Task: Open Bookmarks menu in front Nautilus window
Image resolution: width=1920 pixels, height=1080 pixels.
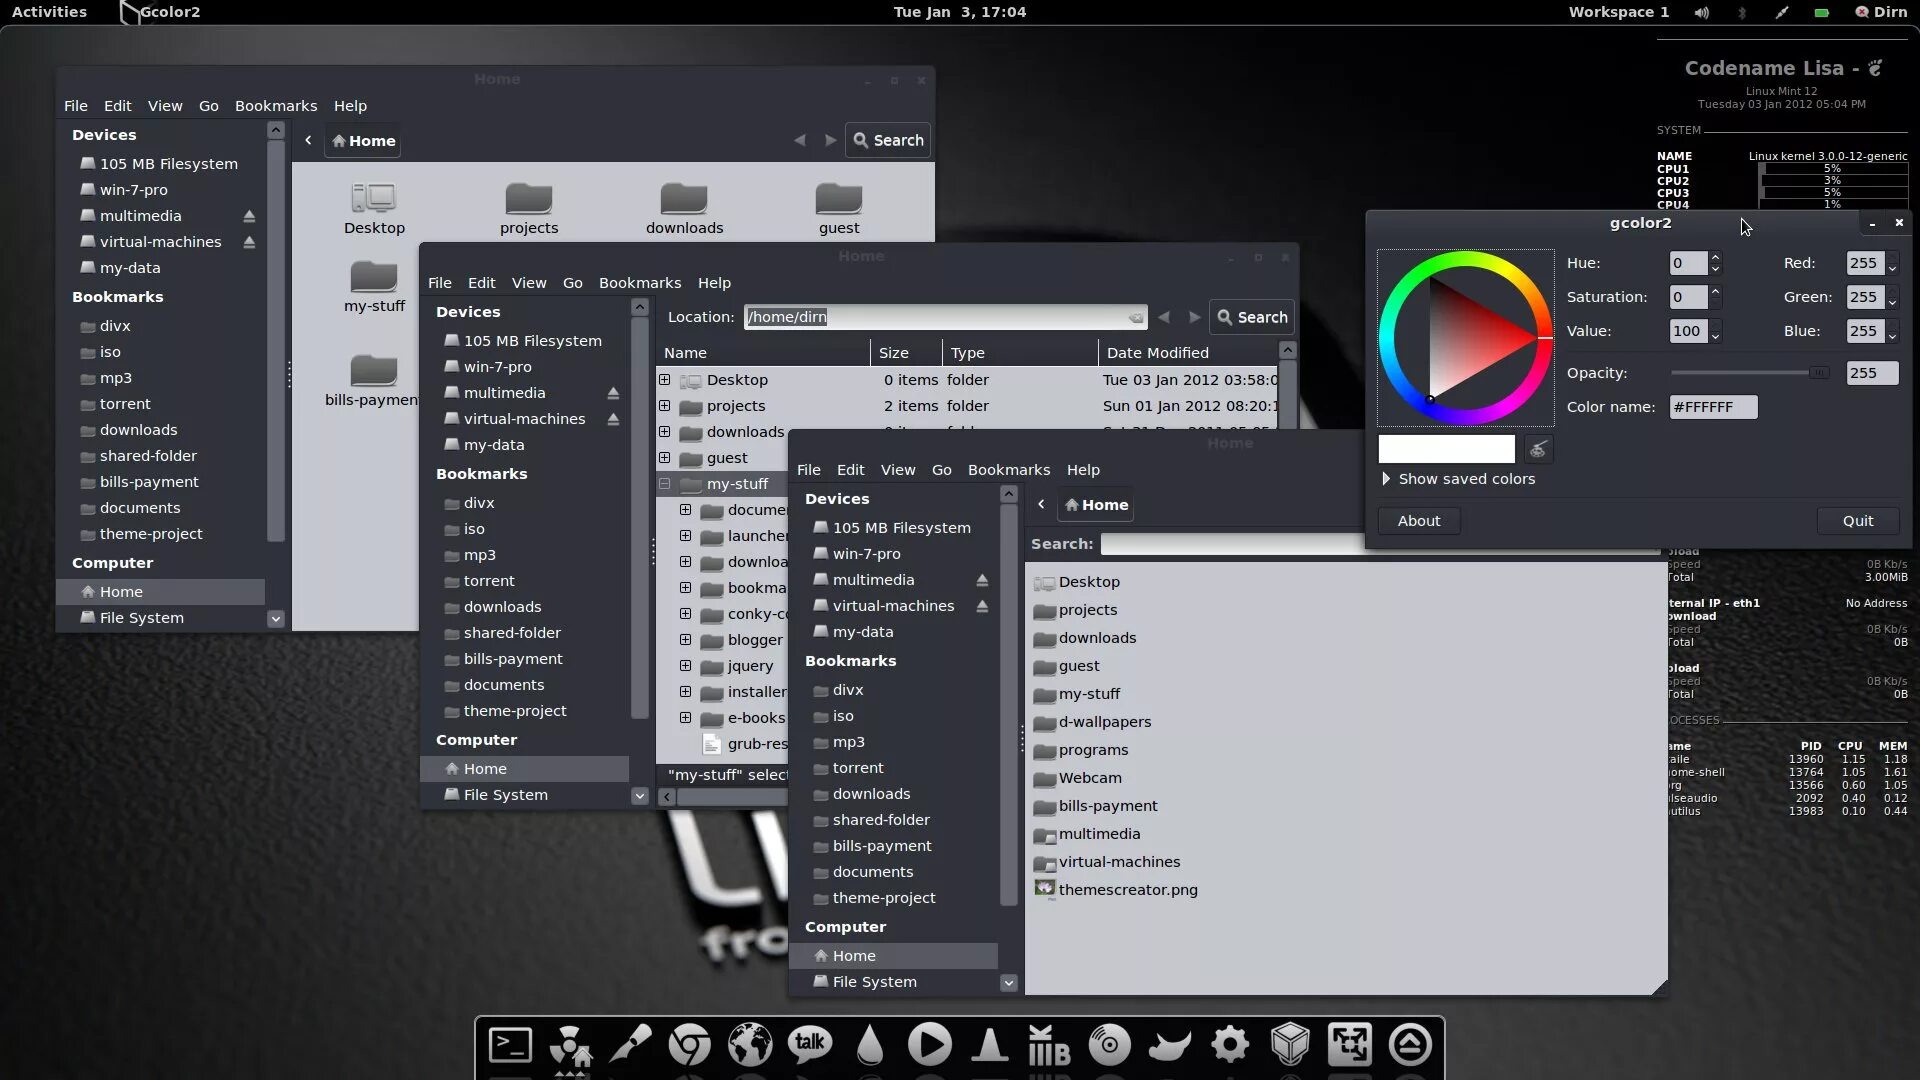Action: coord(1008,470)
